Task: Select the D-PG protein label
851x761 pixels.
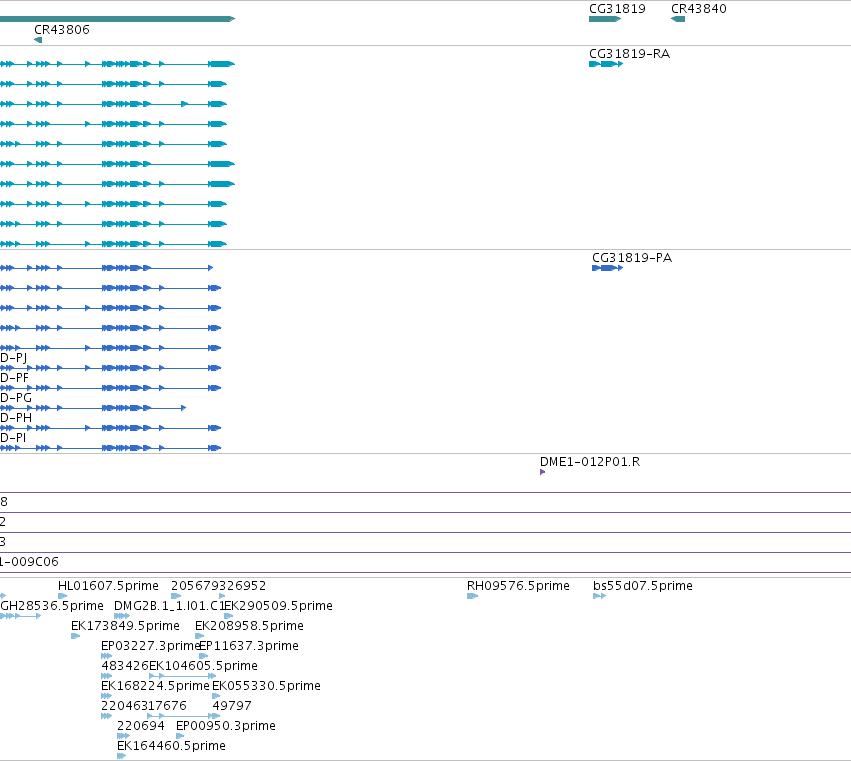Action: click(x=16, y=398)
